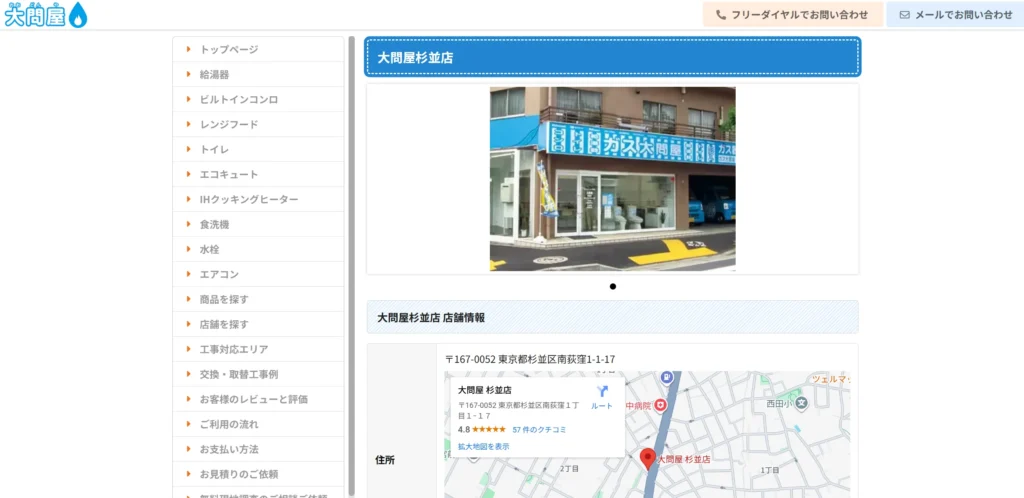Click the phone icon for free-dial inquiry

720,15
